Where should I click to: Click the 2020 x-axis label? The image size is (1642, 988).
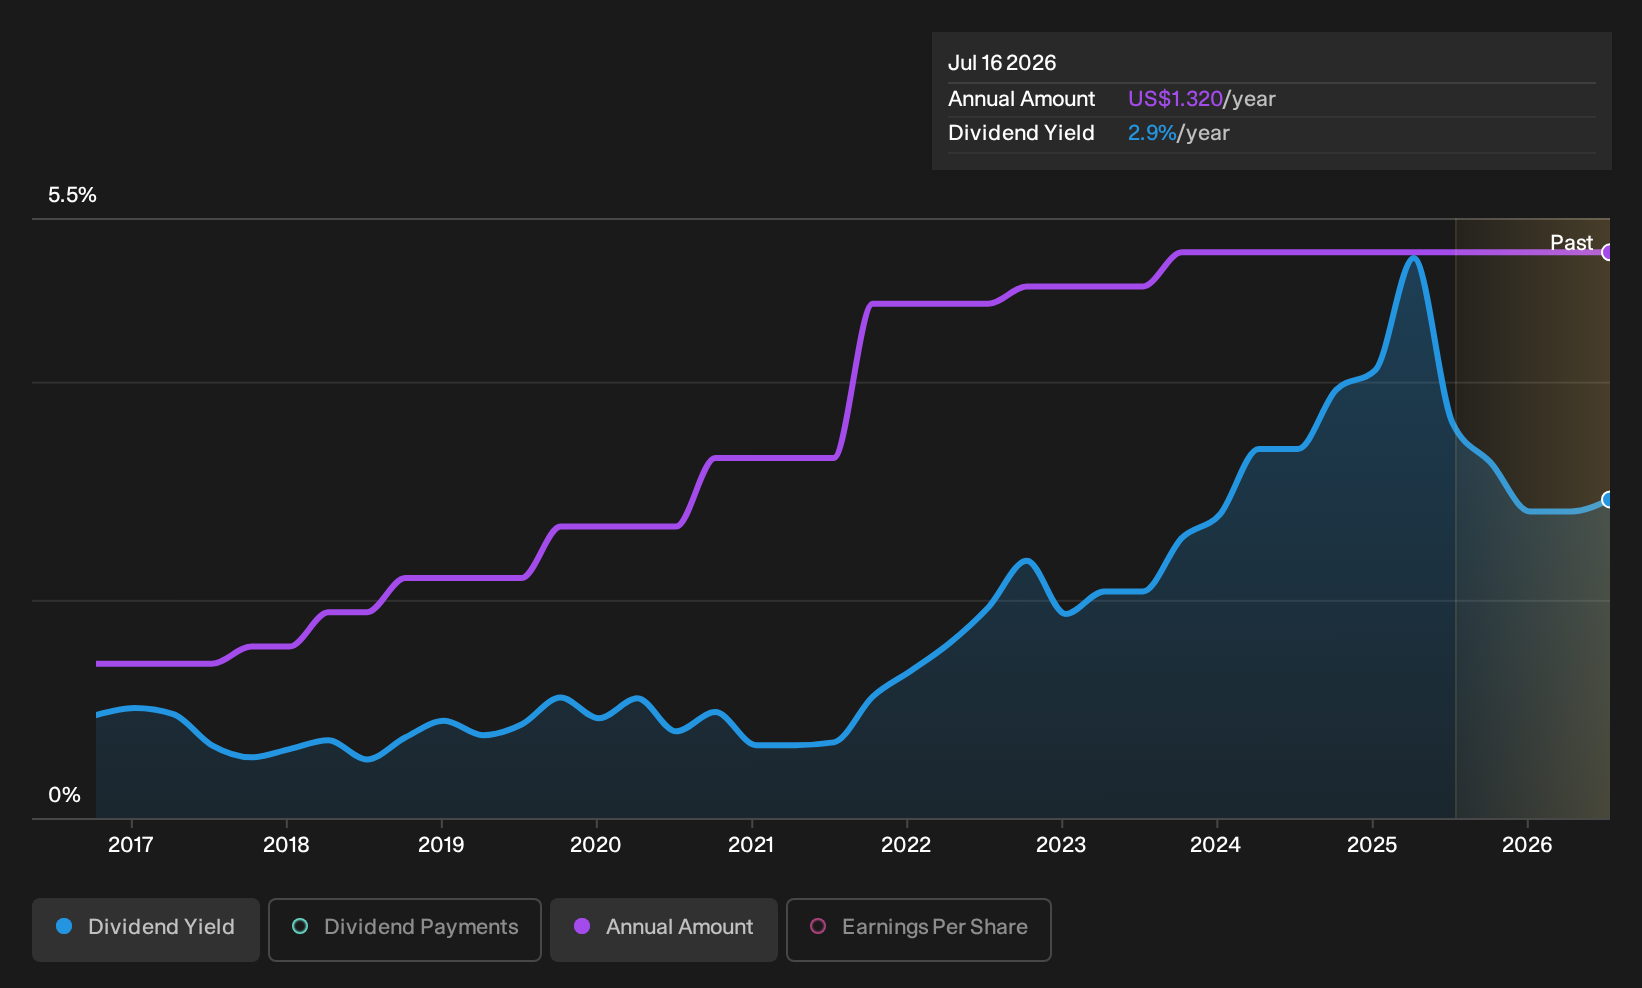pyautogui.click(x=596, y=845)
